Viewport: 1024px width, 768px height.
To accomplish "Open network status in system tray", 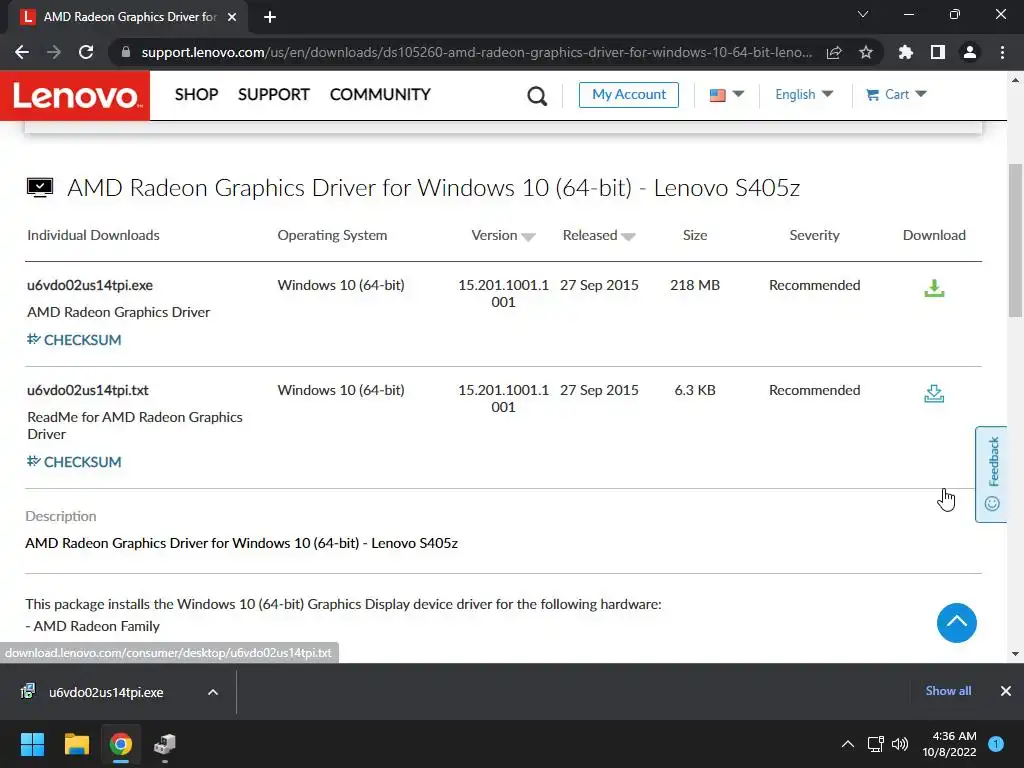I will tap(875, 744).
